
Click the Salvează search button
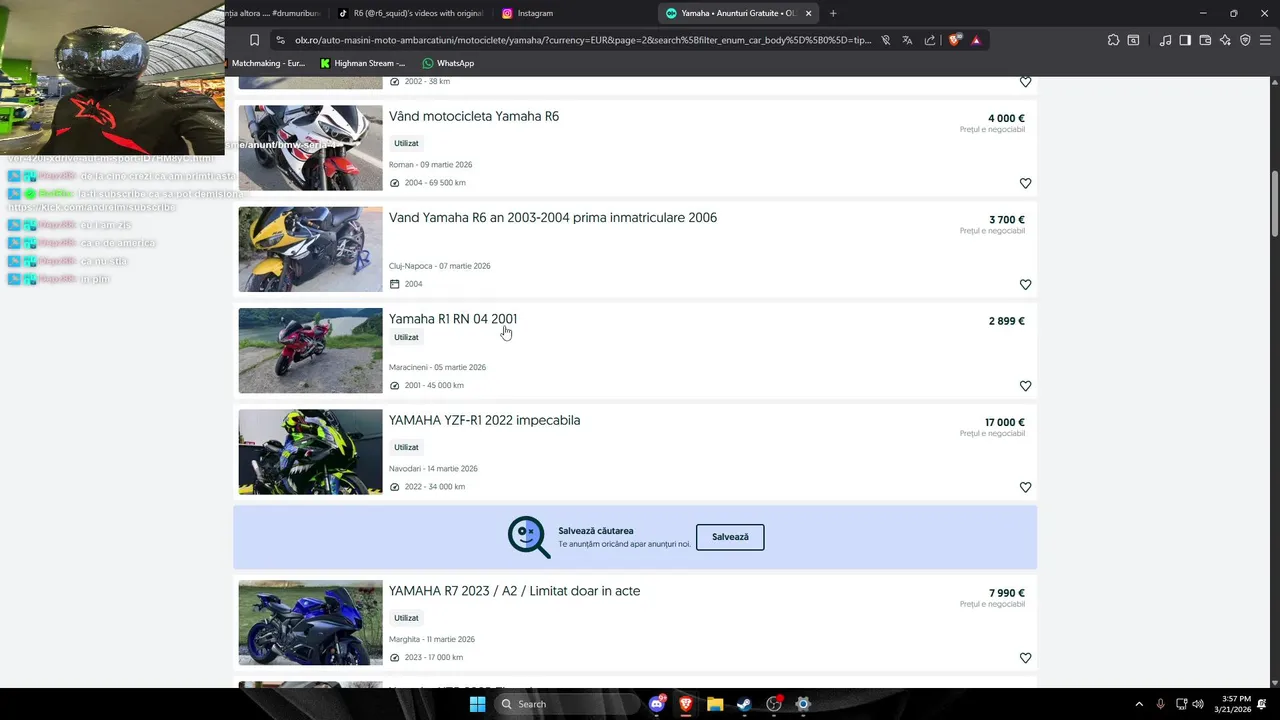click(x=730, y=537)
